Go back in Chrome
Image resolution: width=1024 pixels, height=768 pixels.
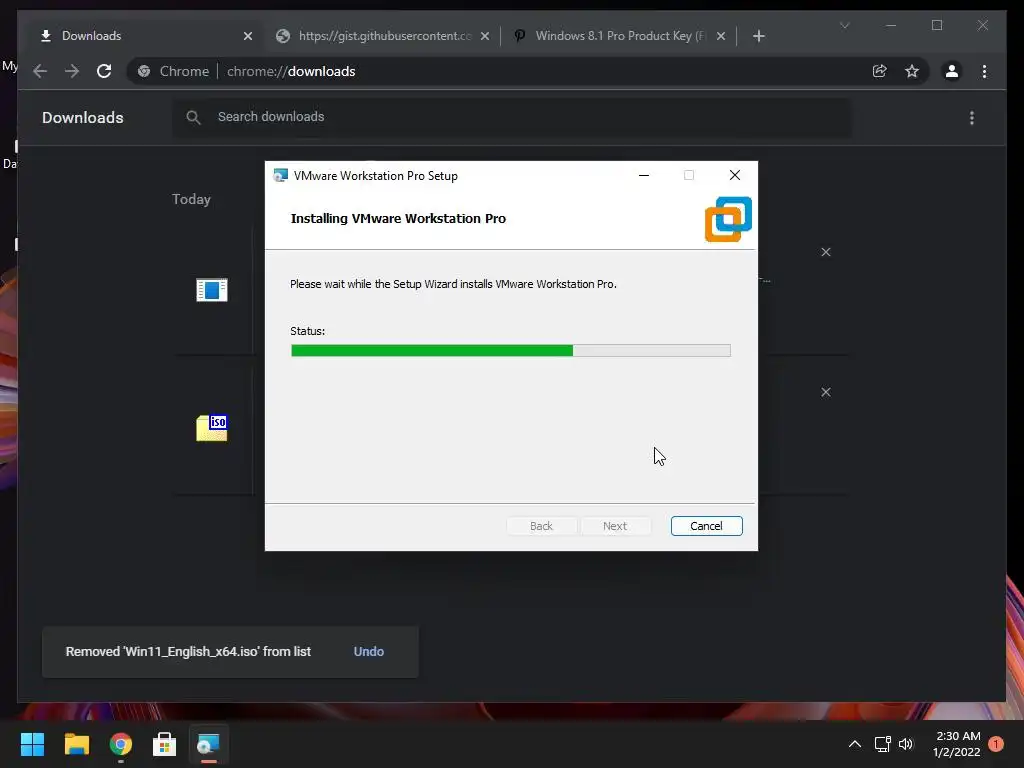pyautogui.click(x=40, y=71)
